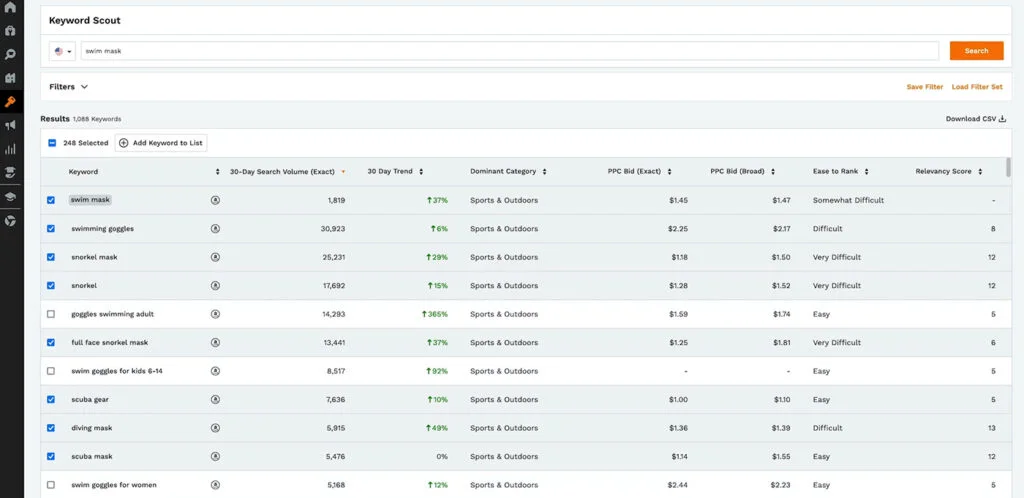Screen dimensions: 1024x498
Task: Uncheck the scuba gear checkbox
Action: click(51, 399)
